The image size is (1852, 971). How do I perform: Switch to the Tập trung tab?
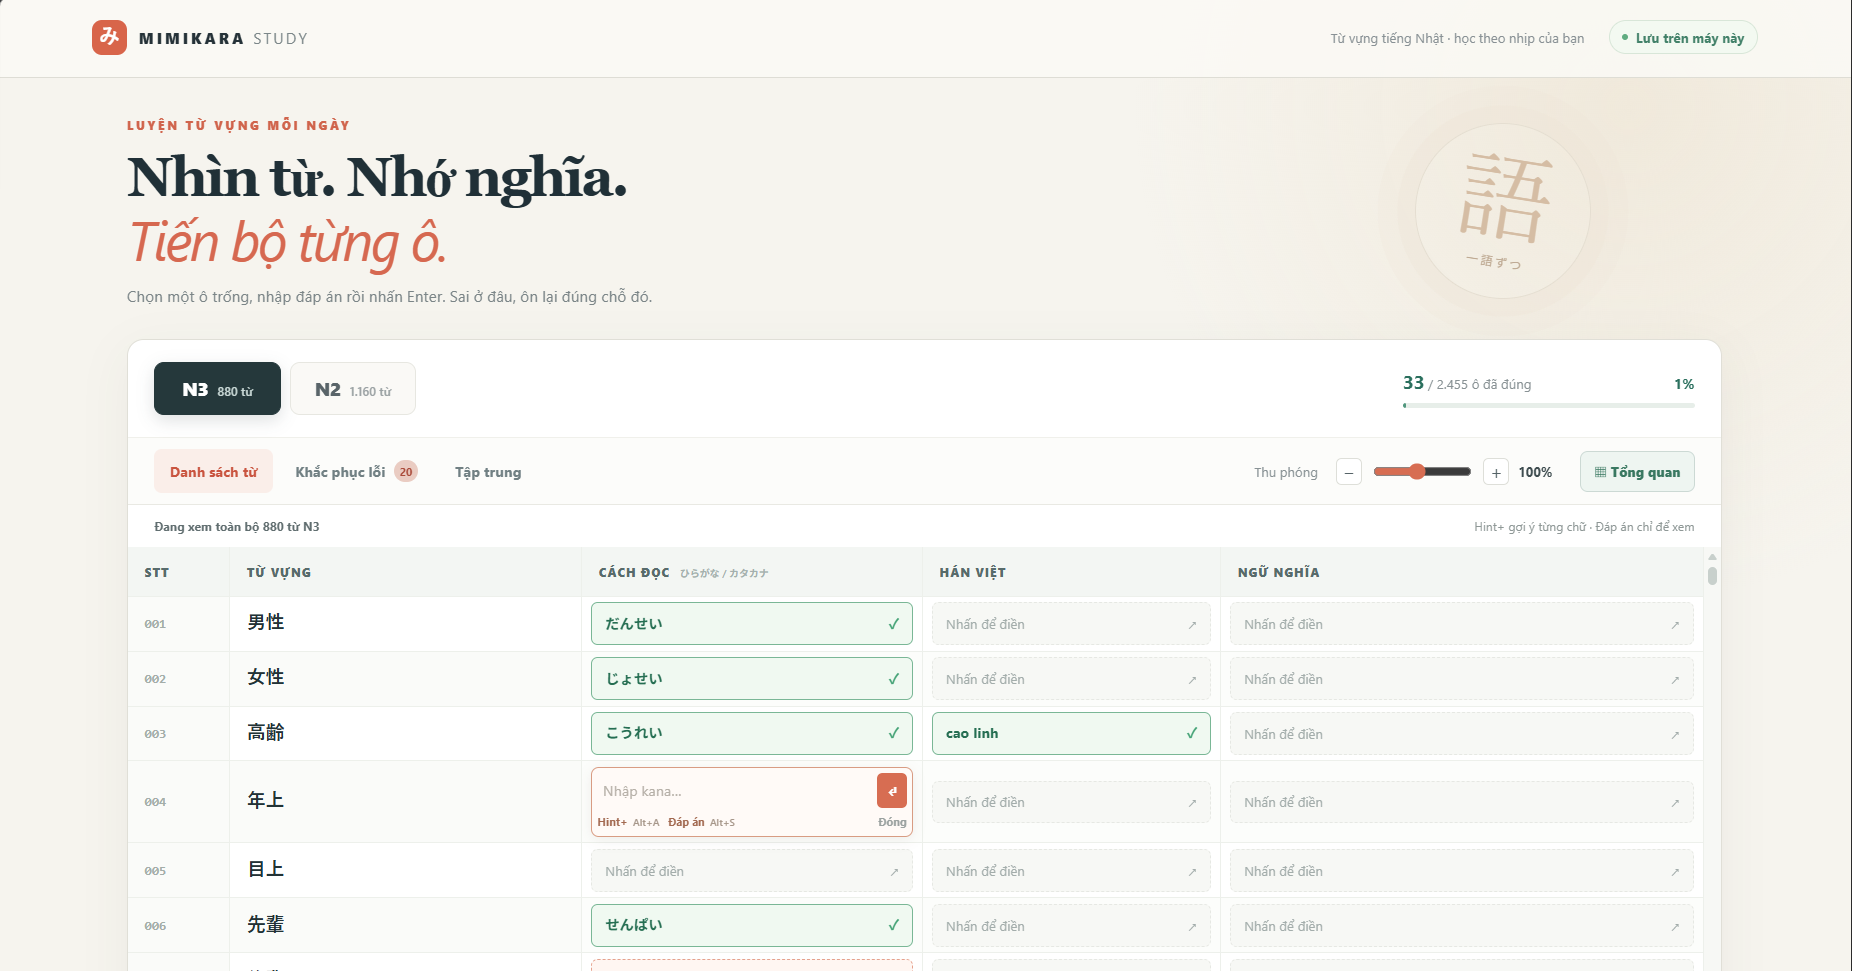[x=488, y=472]
